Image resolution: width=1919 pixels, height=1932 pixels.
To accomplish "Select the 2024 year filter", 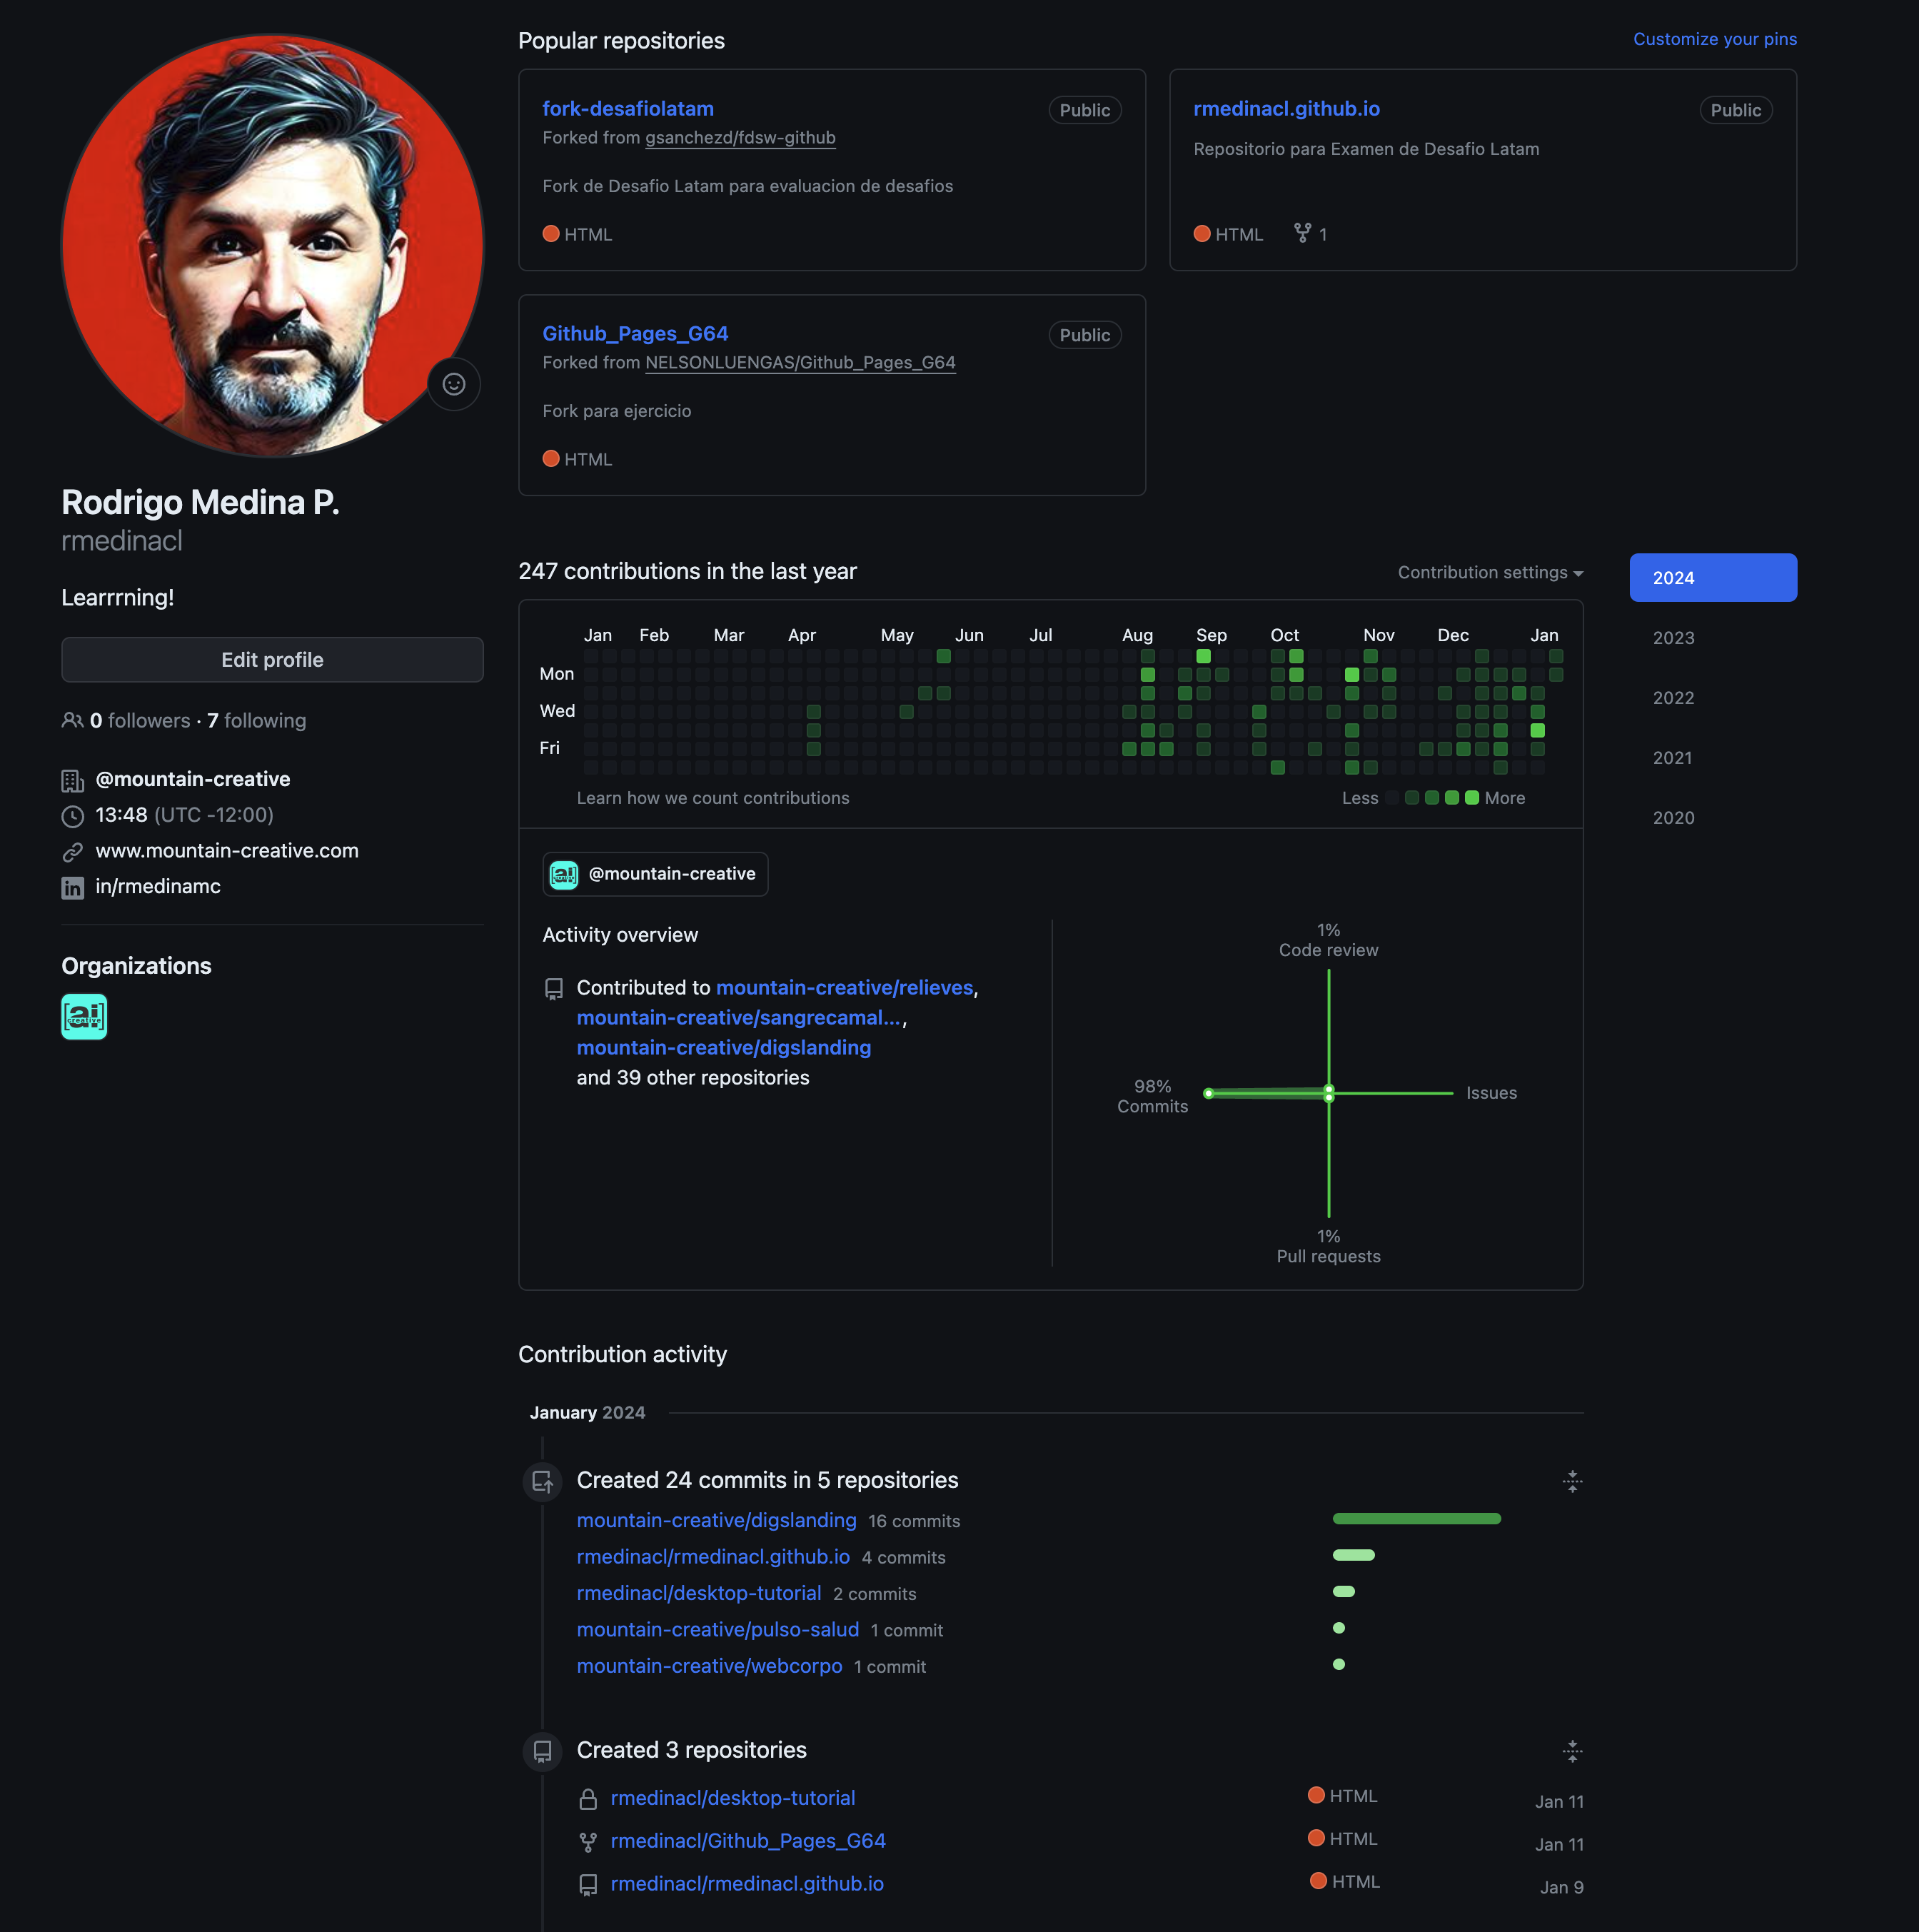I will pyautogui.click(x=1713, y=578).
